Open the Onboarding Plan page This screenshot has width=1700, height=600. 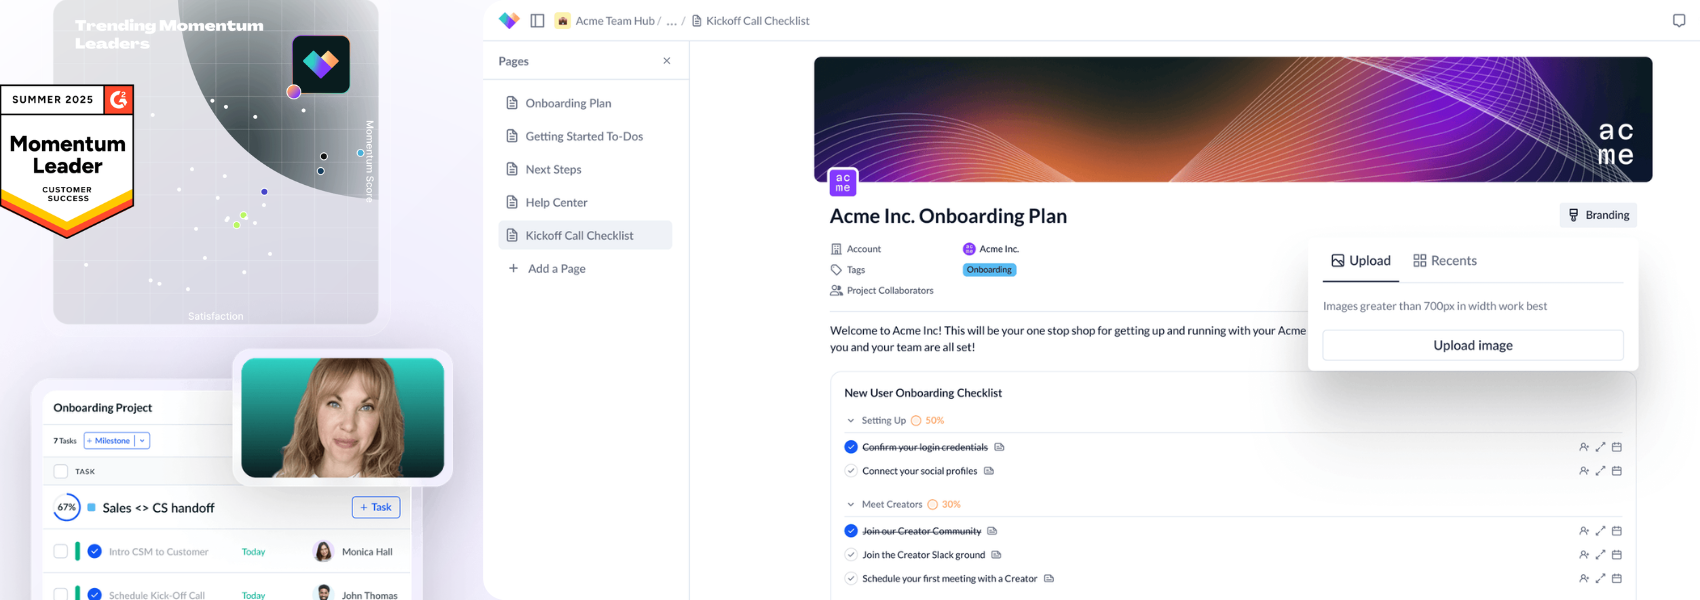(568, 103)
